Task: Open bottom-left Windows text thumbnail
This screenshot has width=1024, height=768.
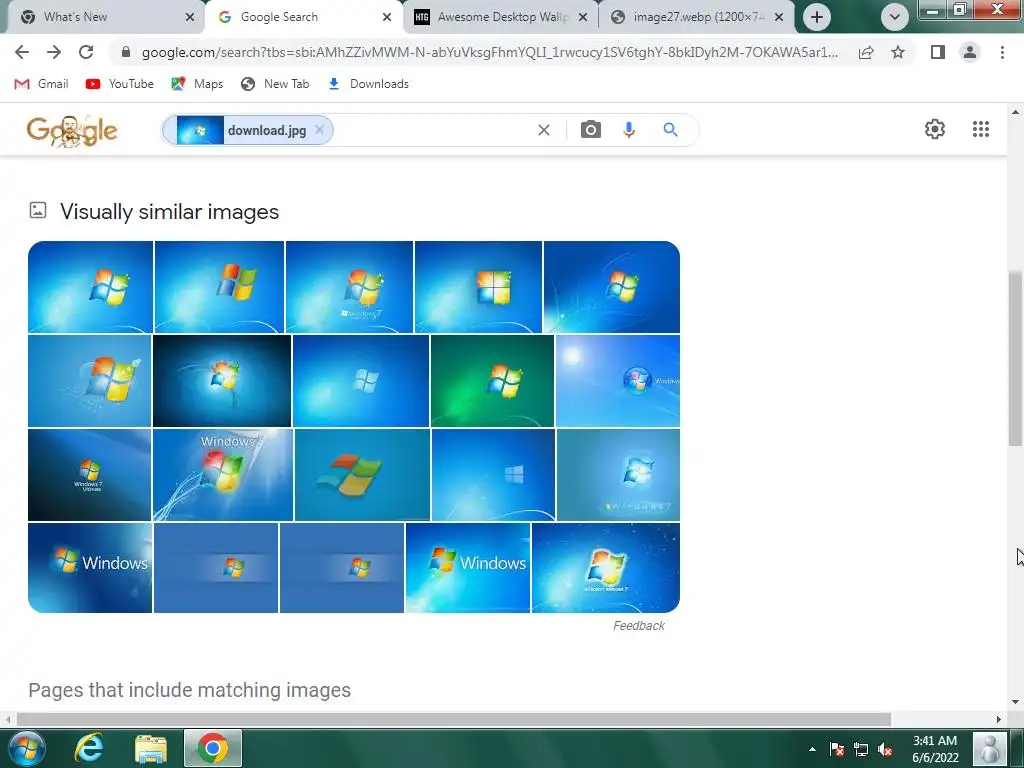Action: pyautogui.click(x=90, y=568)
